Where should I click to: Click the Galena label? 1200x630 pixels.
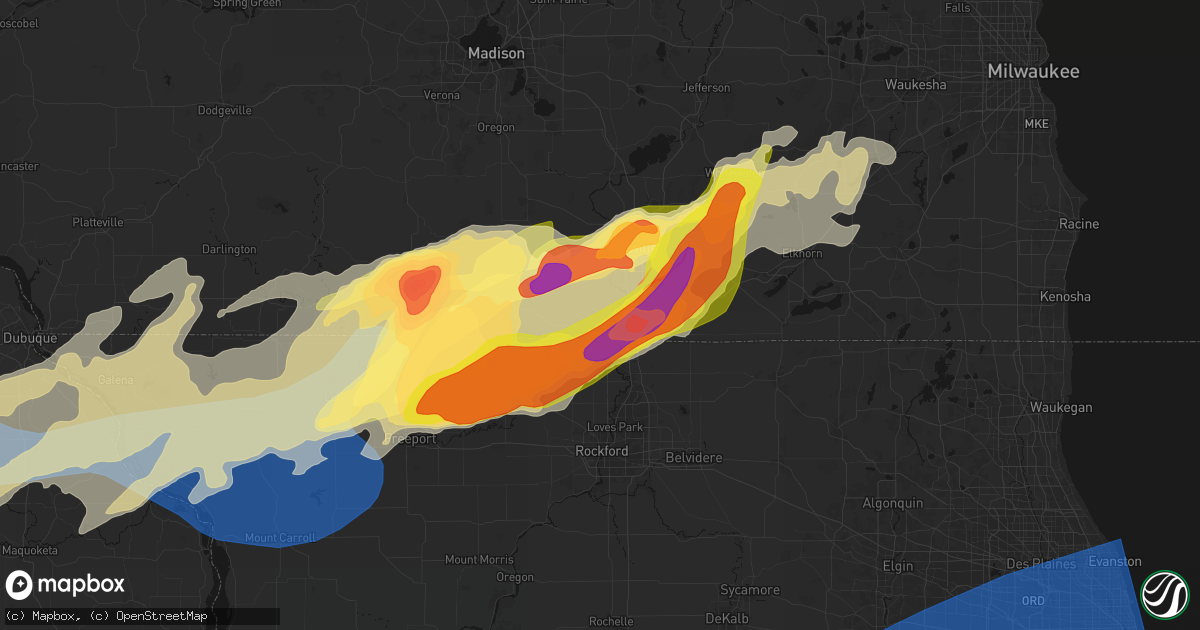pos(116,381)
